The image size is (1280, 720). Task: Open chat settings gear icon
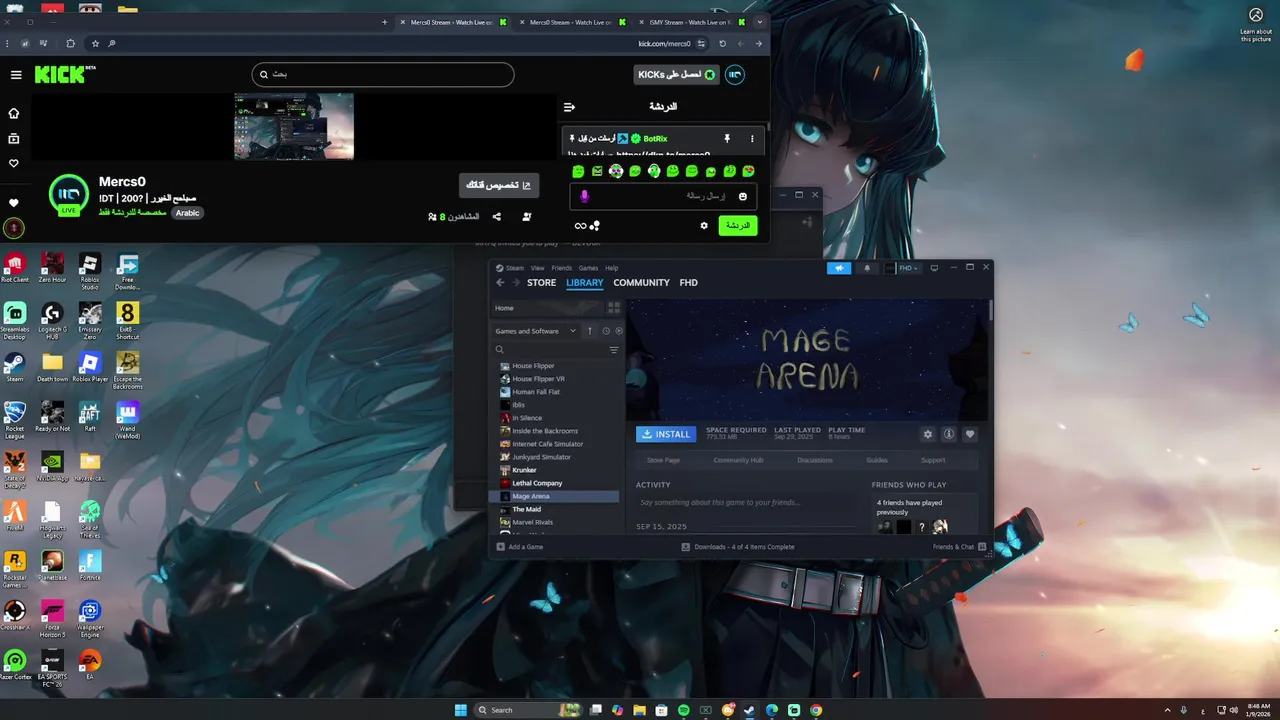point(704,226)
